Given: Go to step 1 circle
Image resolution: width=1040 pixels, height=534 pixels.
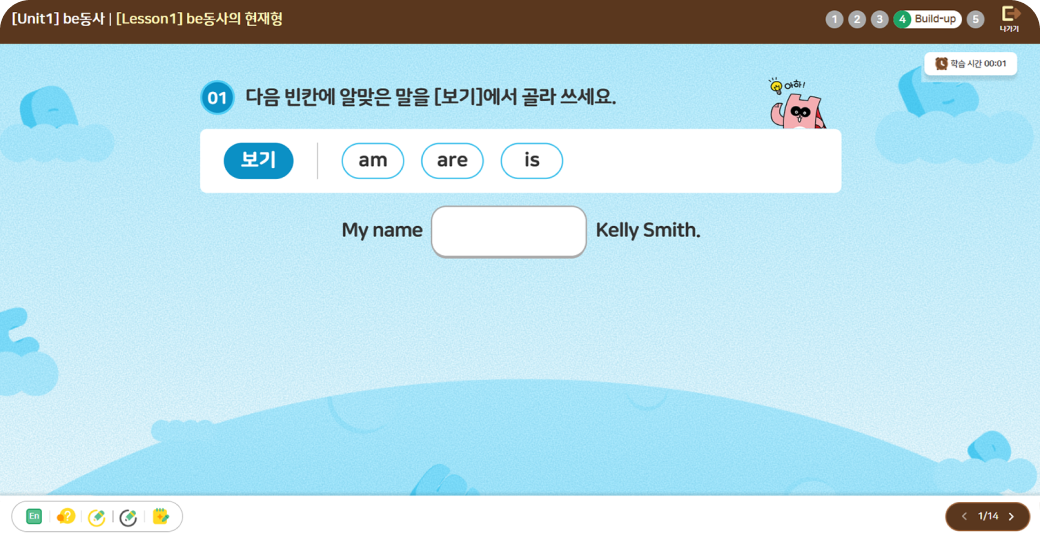Looking at the screenshot, I should [834, 19].
